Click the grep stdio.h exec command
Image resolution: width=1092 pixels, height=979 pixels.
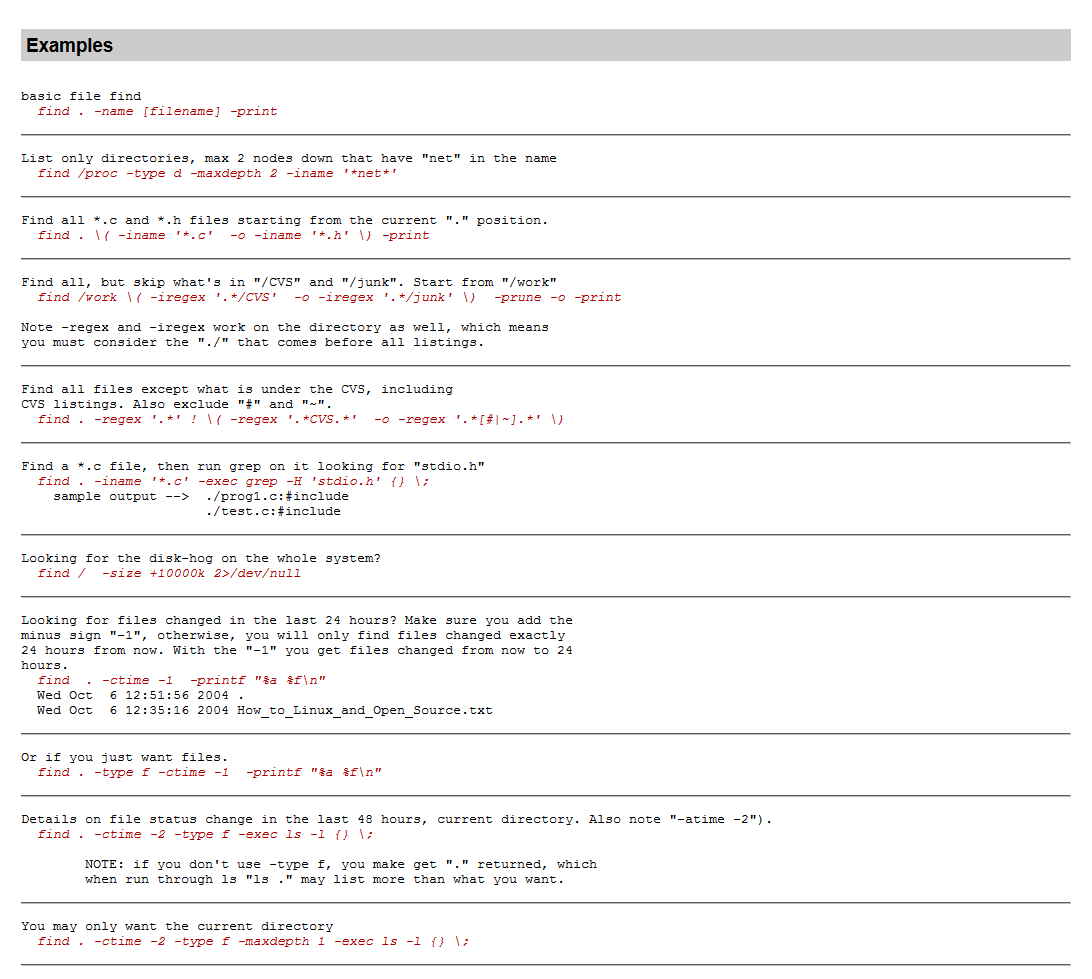[230, 481]
